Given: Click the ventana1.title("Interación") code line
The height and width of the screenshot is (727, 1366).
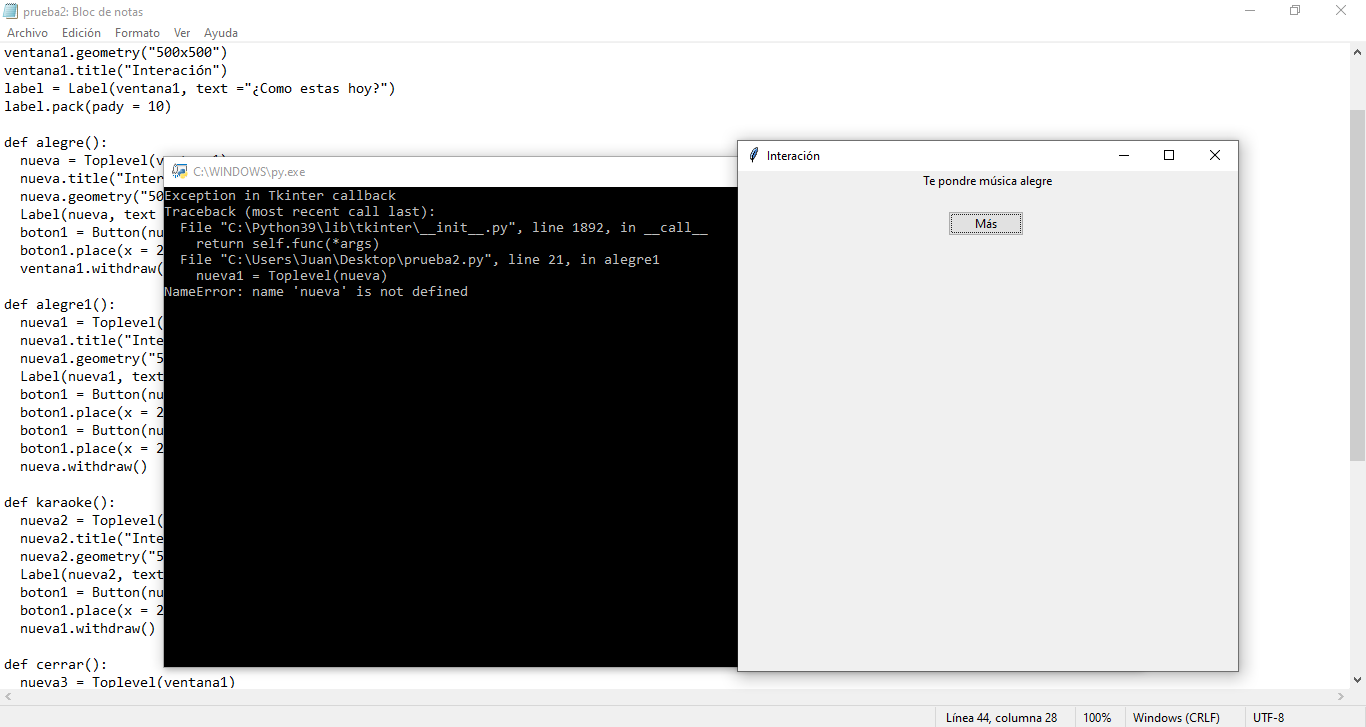Looking at the screenshot, I should click(116, 70).
